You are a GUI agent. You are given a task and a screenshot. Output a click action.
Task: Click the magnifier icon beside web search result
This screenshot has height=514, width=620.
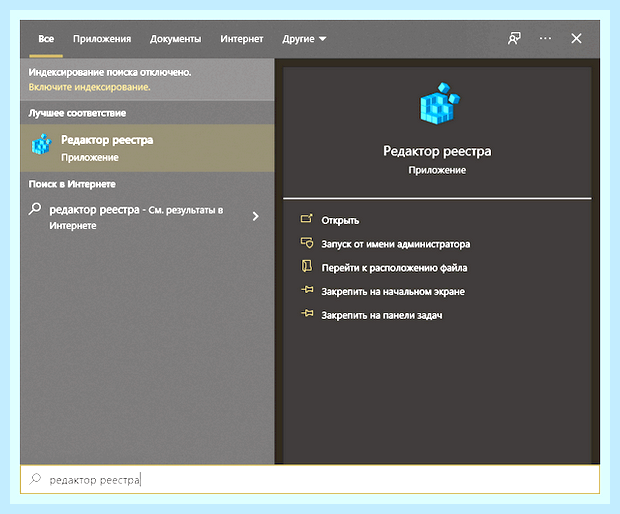(x=35, y=208)
